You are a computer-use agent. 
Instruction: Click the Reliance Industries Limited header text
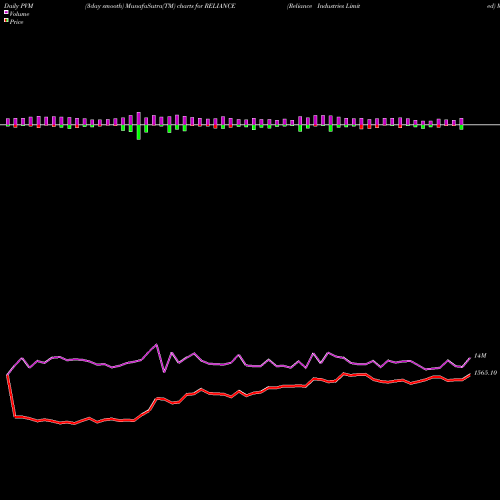[x=323, y=6]
